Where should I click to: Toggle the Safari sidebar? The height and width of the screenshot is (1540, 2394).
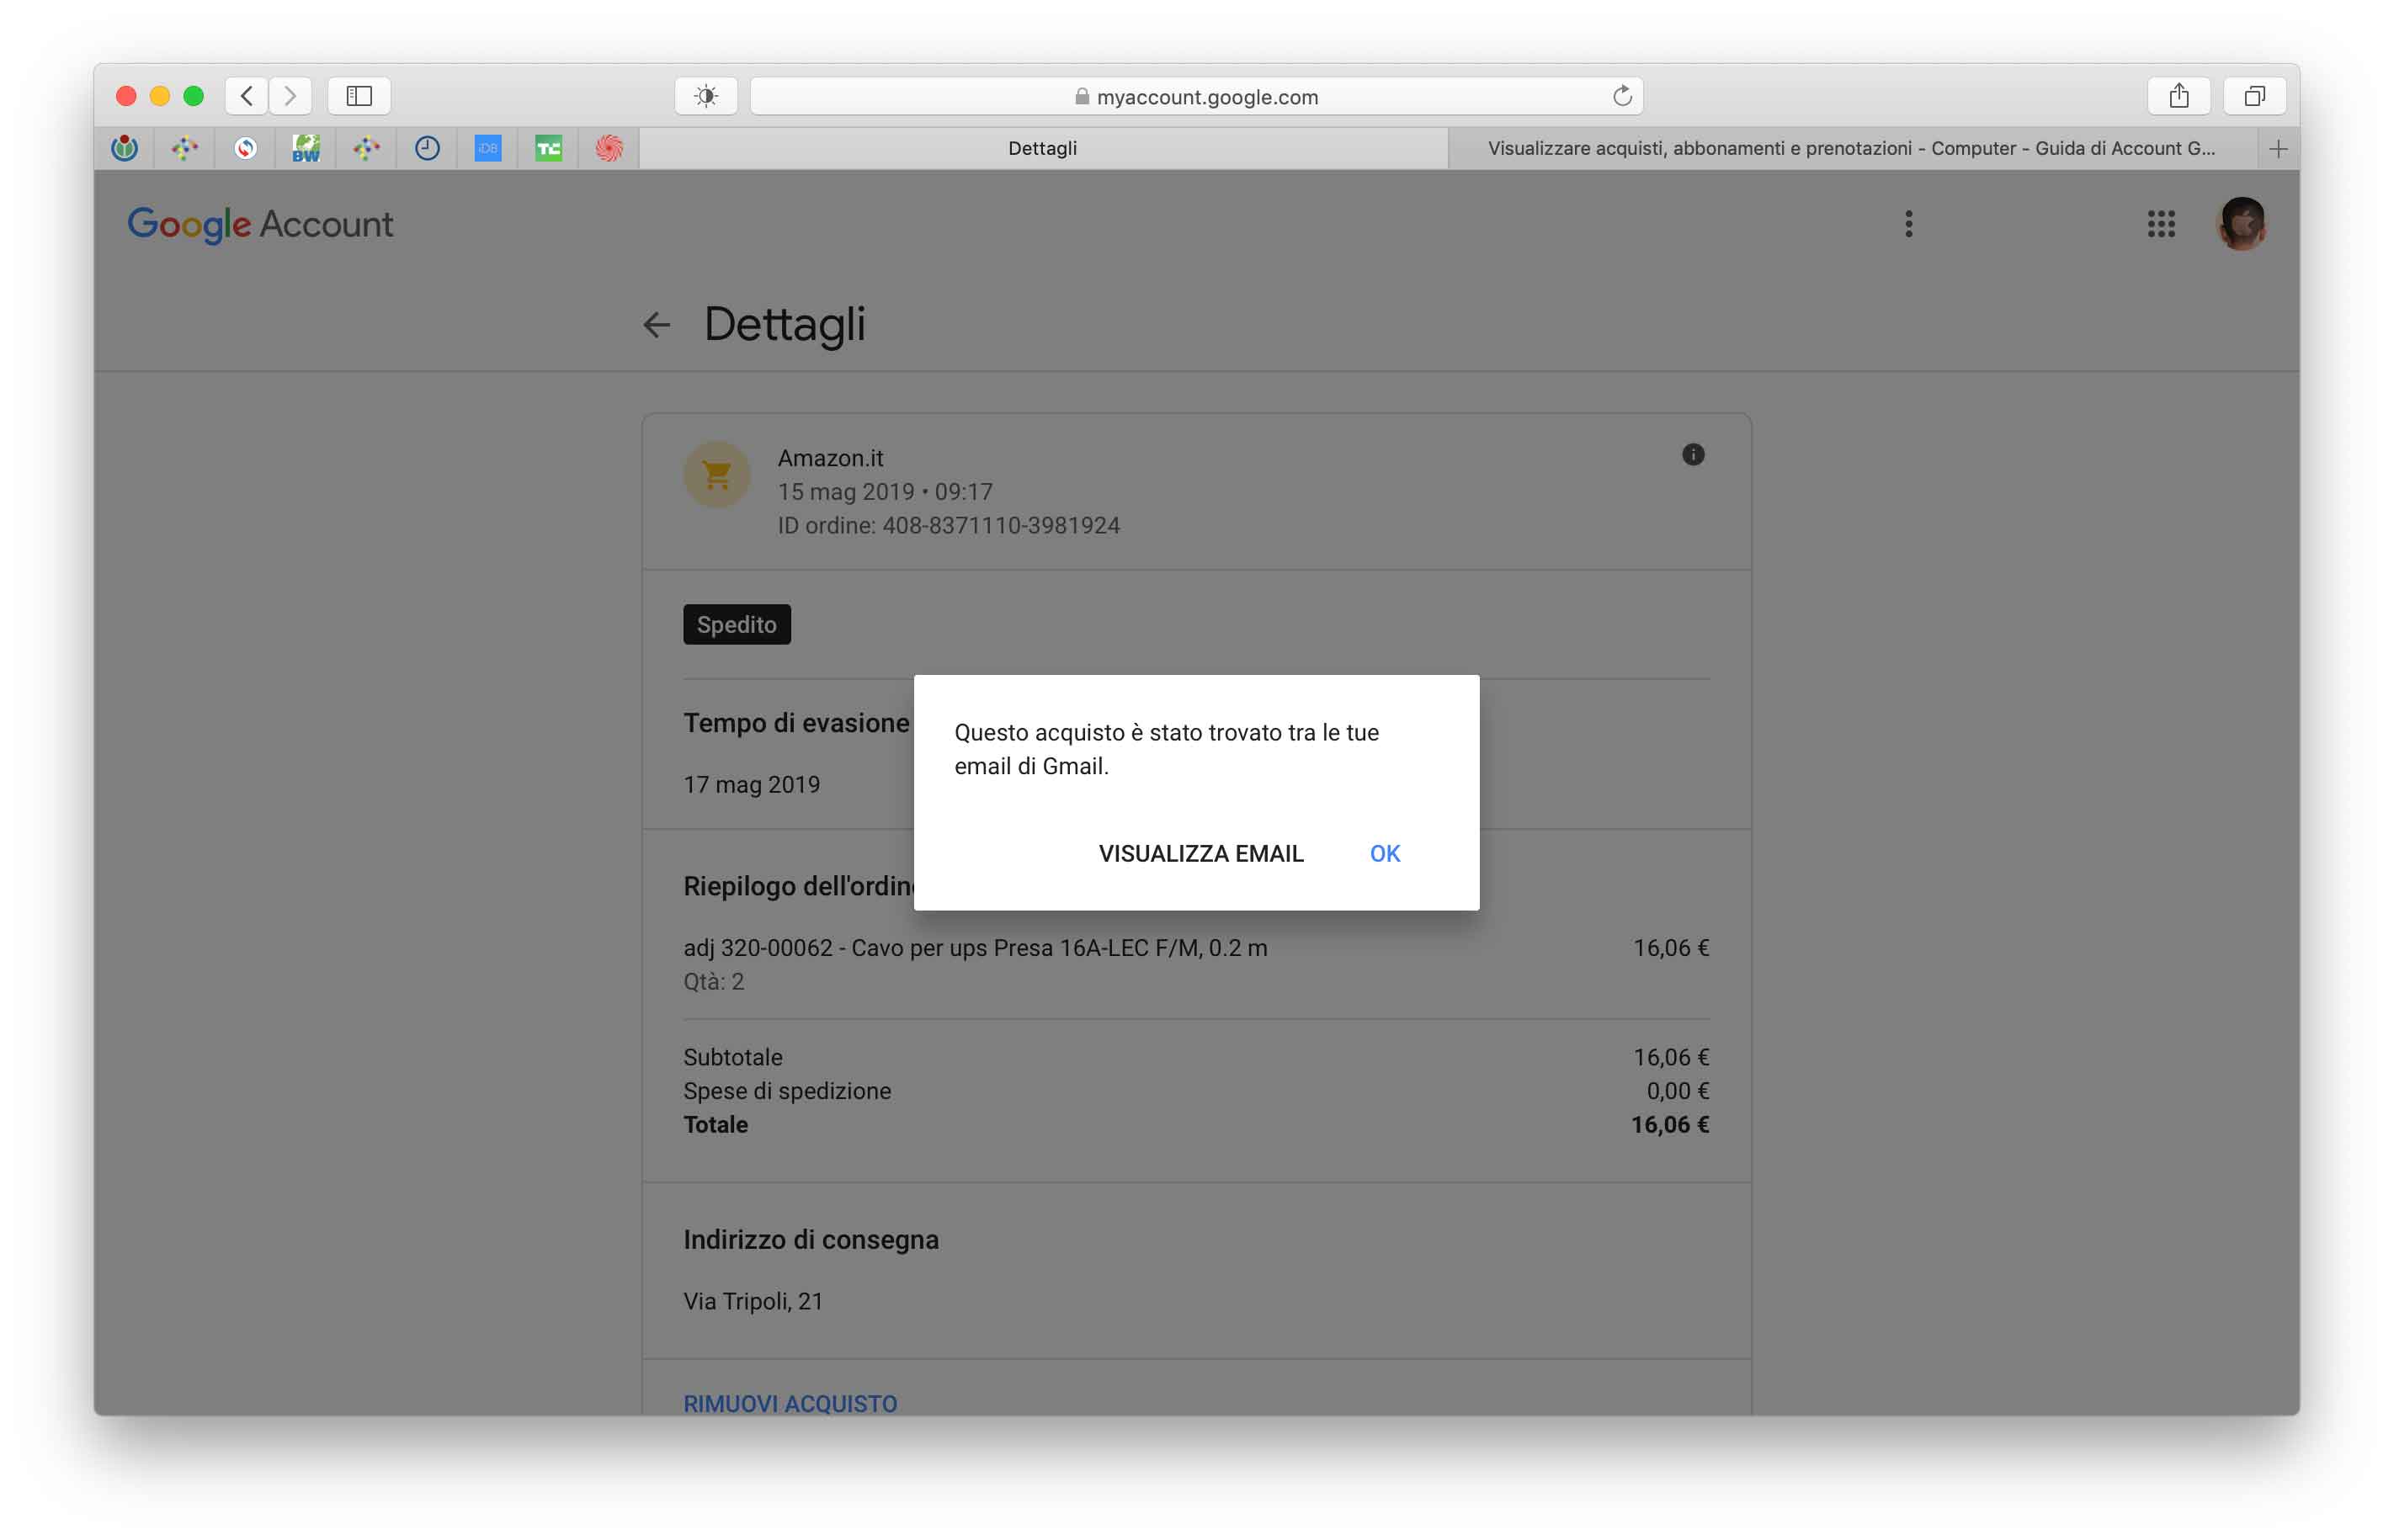359,96
